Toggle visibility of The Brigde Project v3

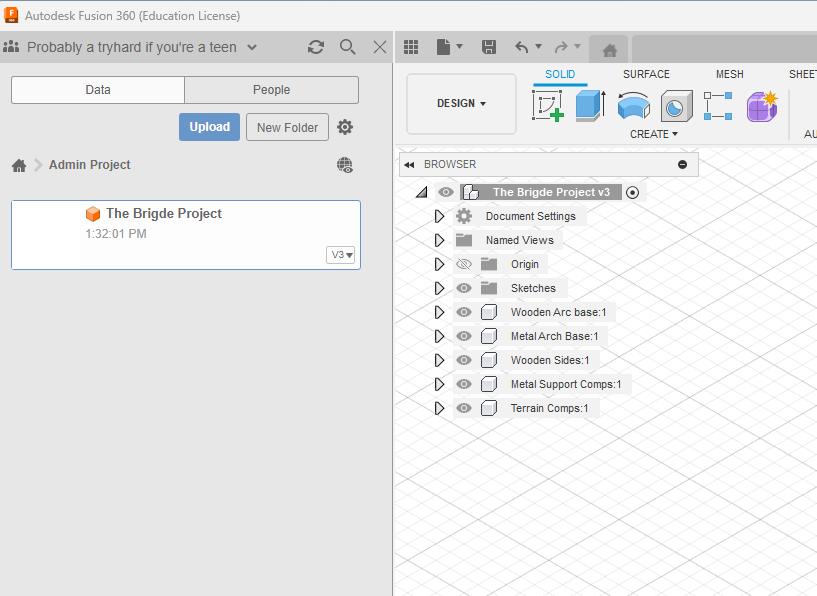445,192
